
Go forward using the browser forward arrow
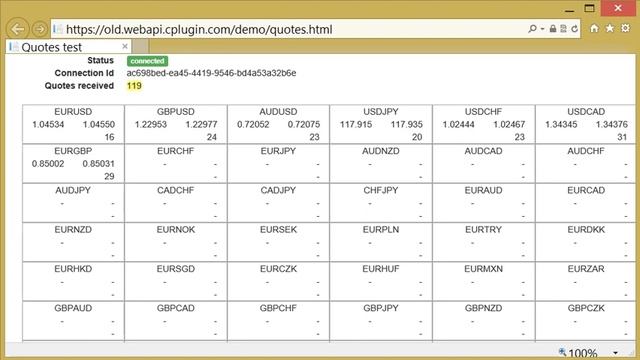pos(40,29)
